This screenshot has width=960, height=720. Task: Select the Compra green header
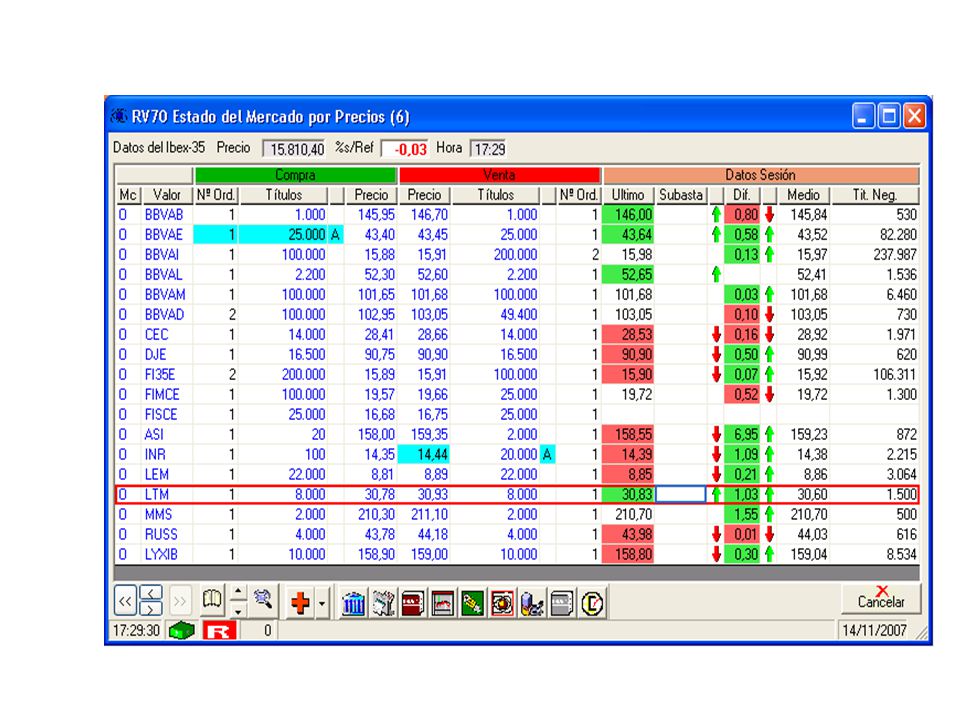[x=295, y=175]
